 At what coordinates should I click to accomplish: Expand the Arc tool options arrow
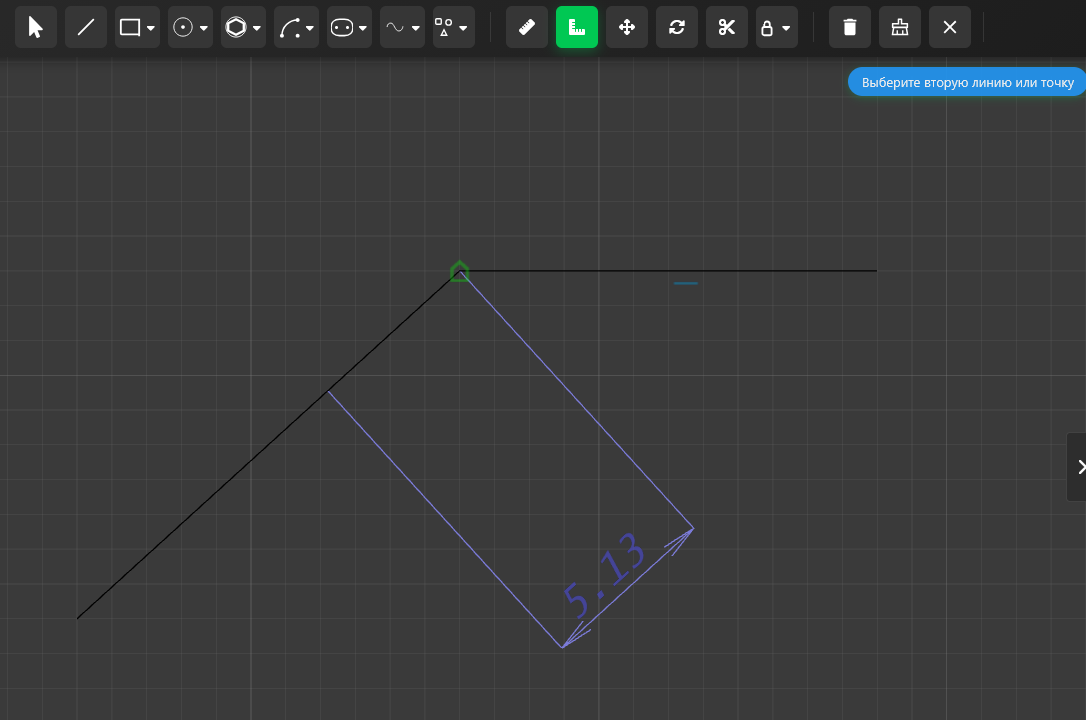(310, 28)
